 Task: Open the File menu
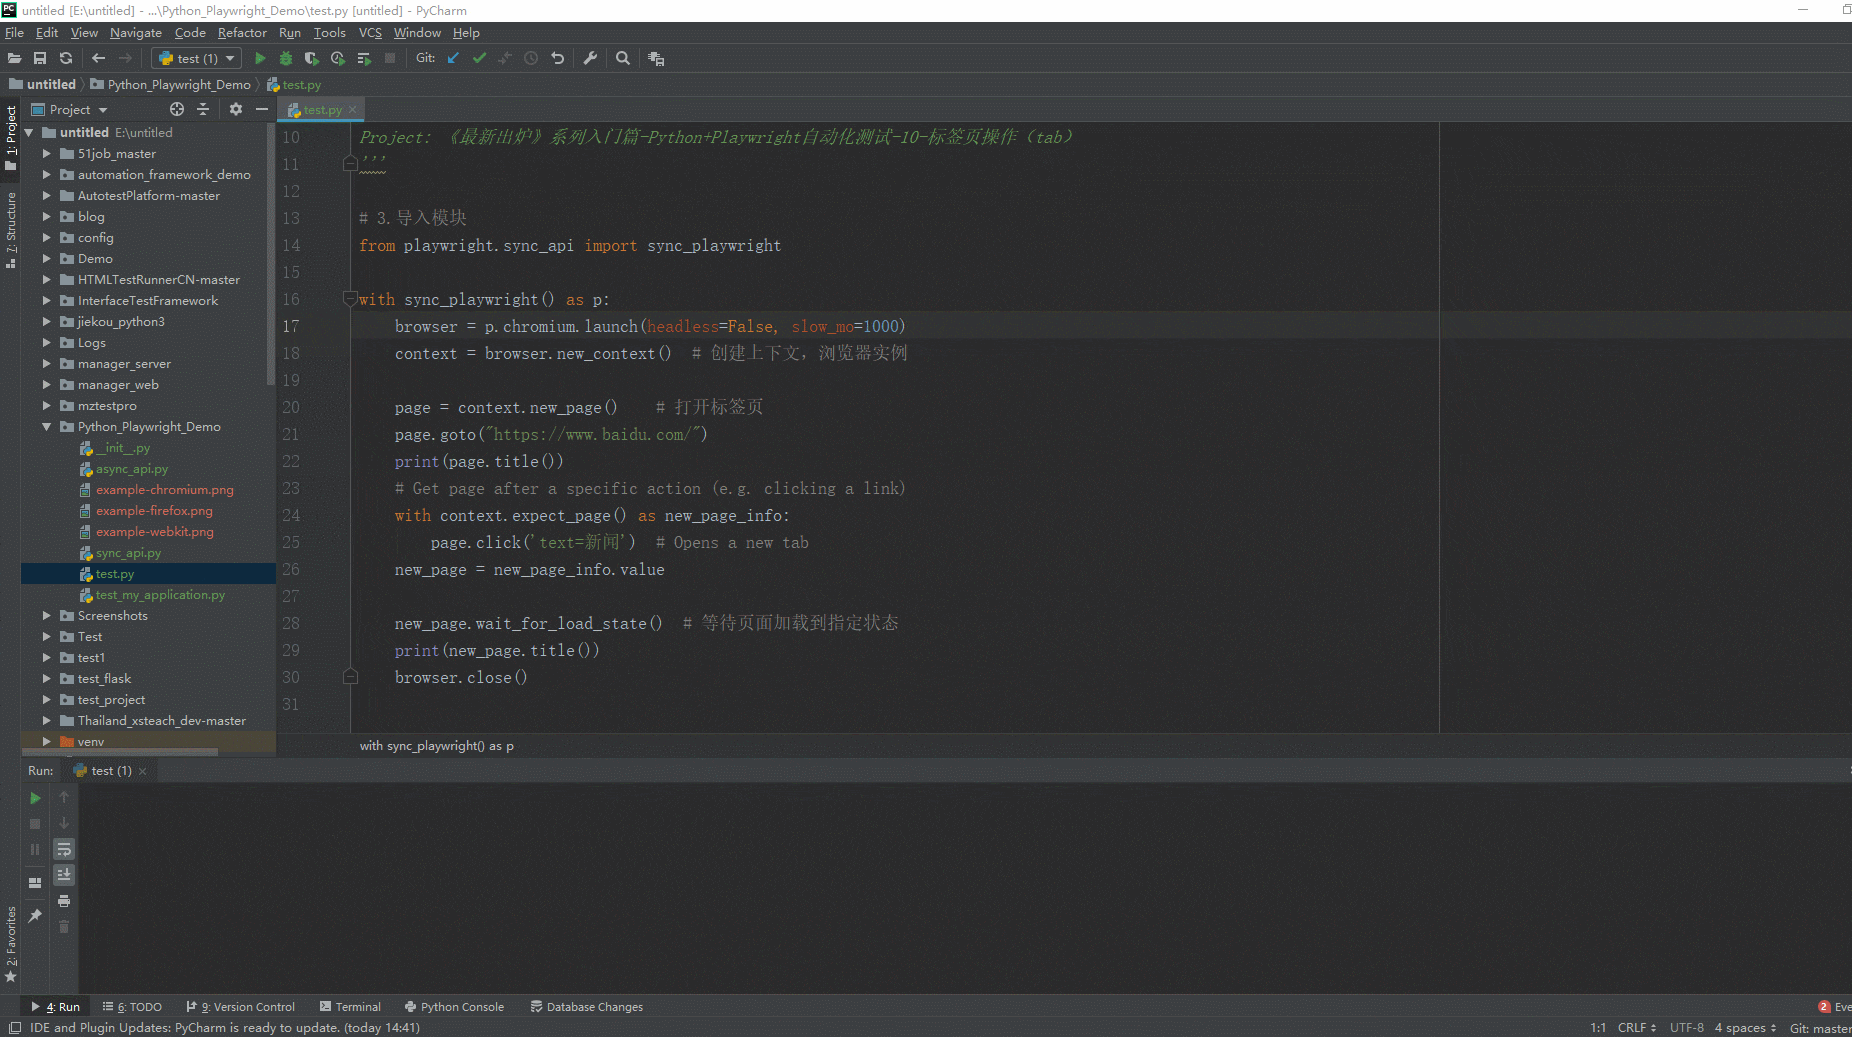click(x=14, y=32)
